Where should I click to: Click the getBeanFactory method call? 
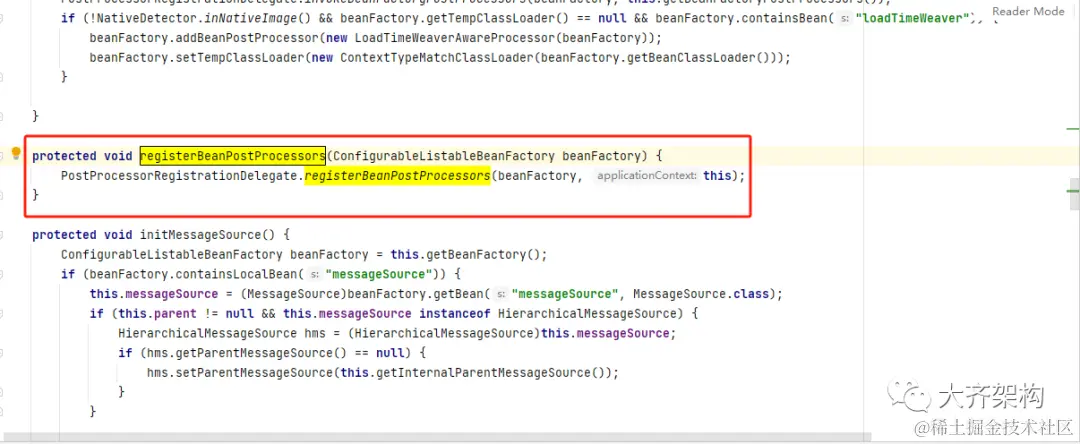coord(472,255)
